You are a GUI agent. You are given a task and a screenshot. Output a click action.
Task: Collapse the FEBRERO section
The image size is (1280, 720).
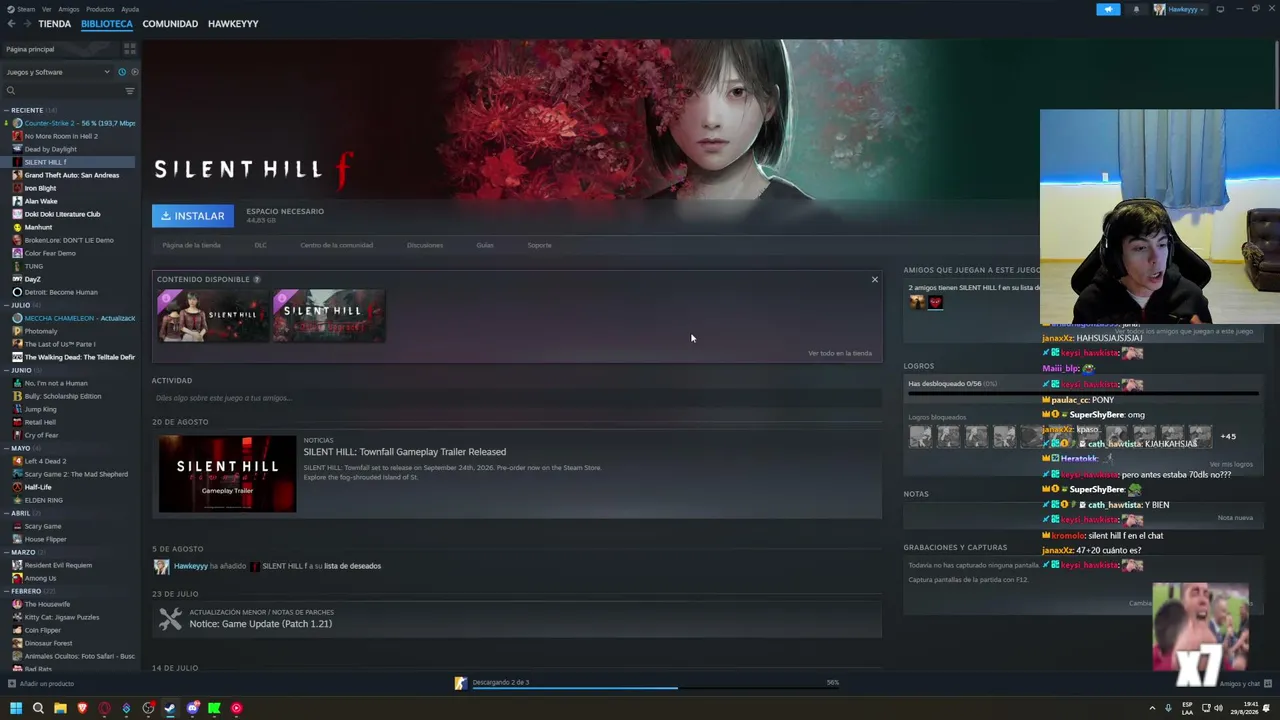(x=6, y=591)
